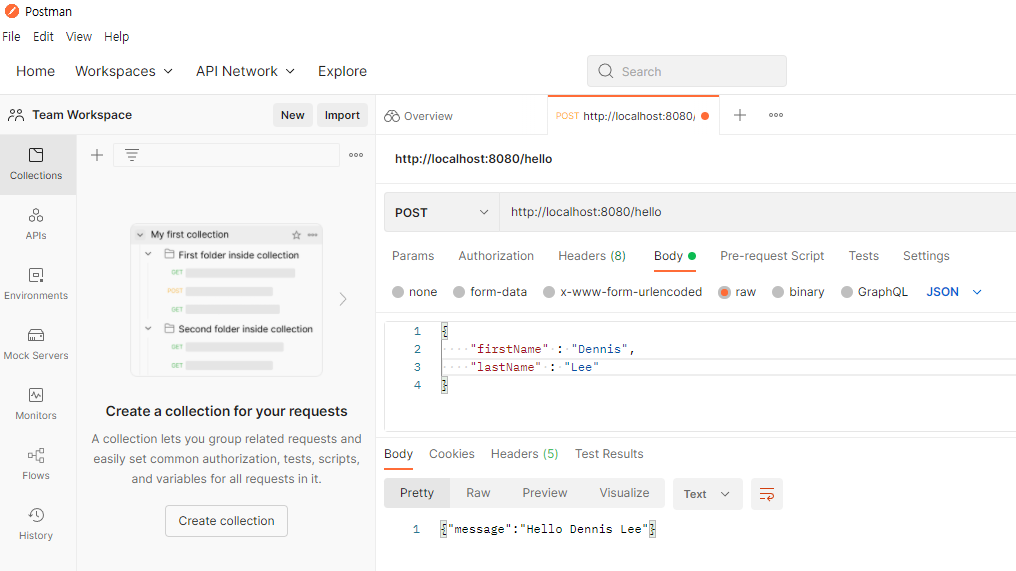This screenshot has width=1016, height=571.
Task: Open the response Cookies tab
Action: pyautogui.click(x=452, y=454)
